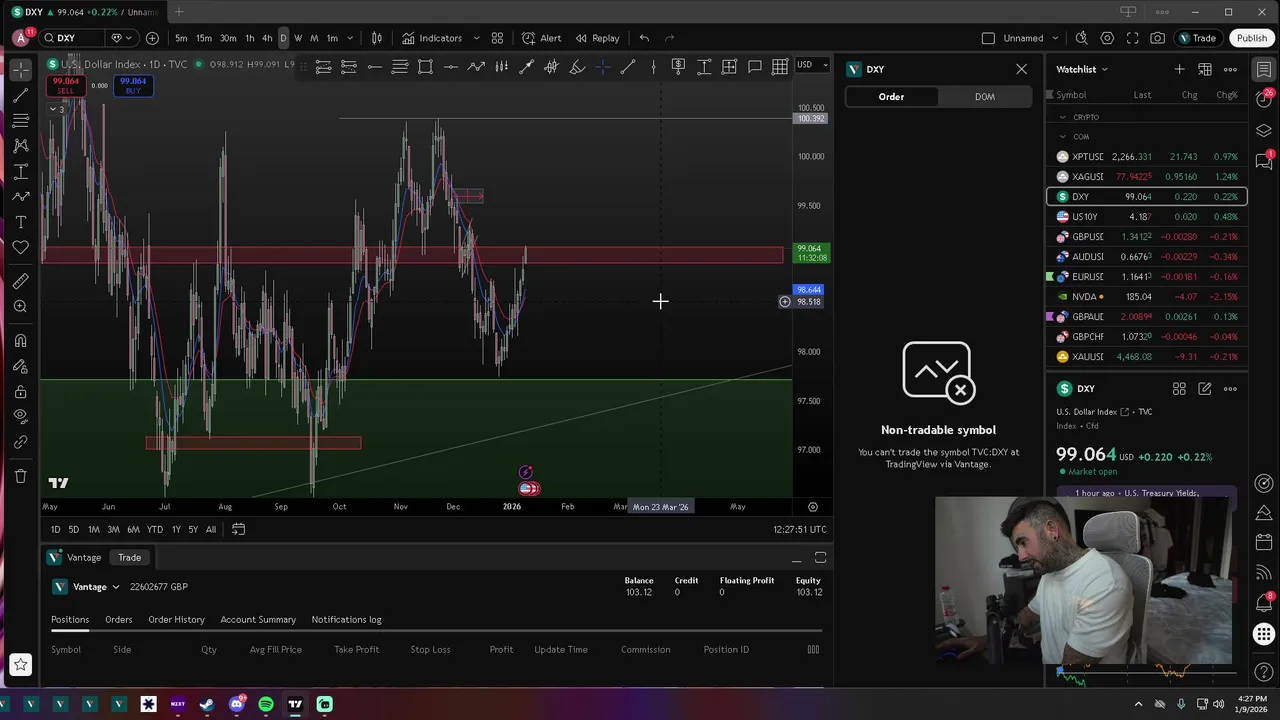The image size is (1280, 720).
Task: Select XAUUSD row in watchlist
Action: pos(1147,357)
